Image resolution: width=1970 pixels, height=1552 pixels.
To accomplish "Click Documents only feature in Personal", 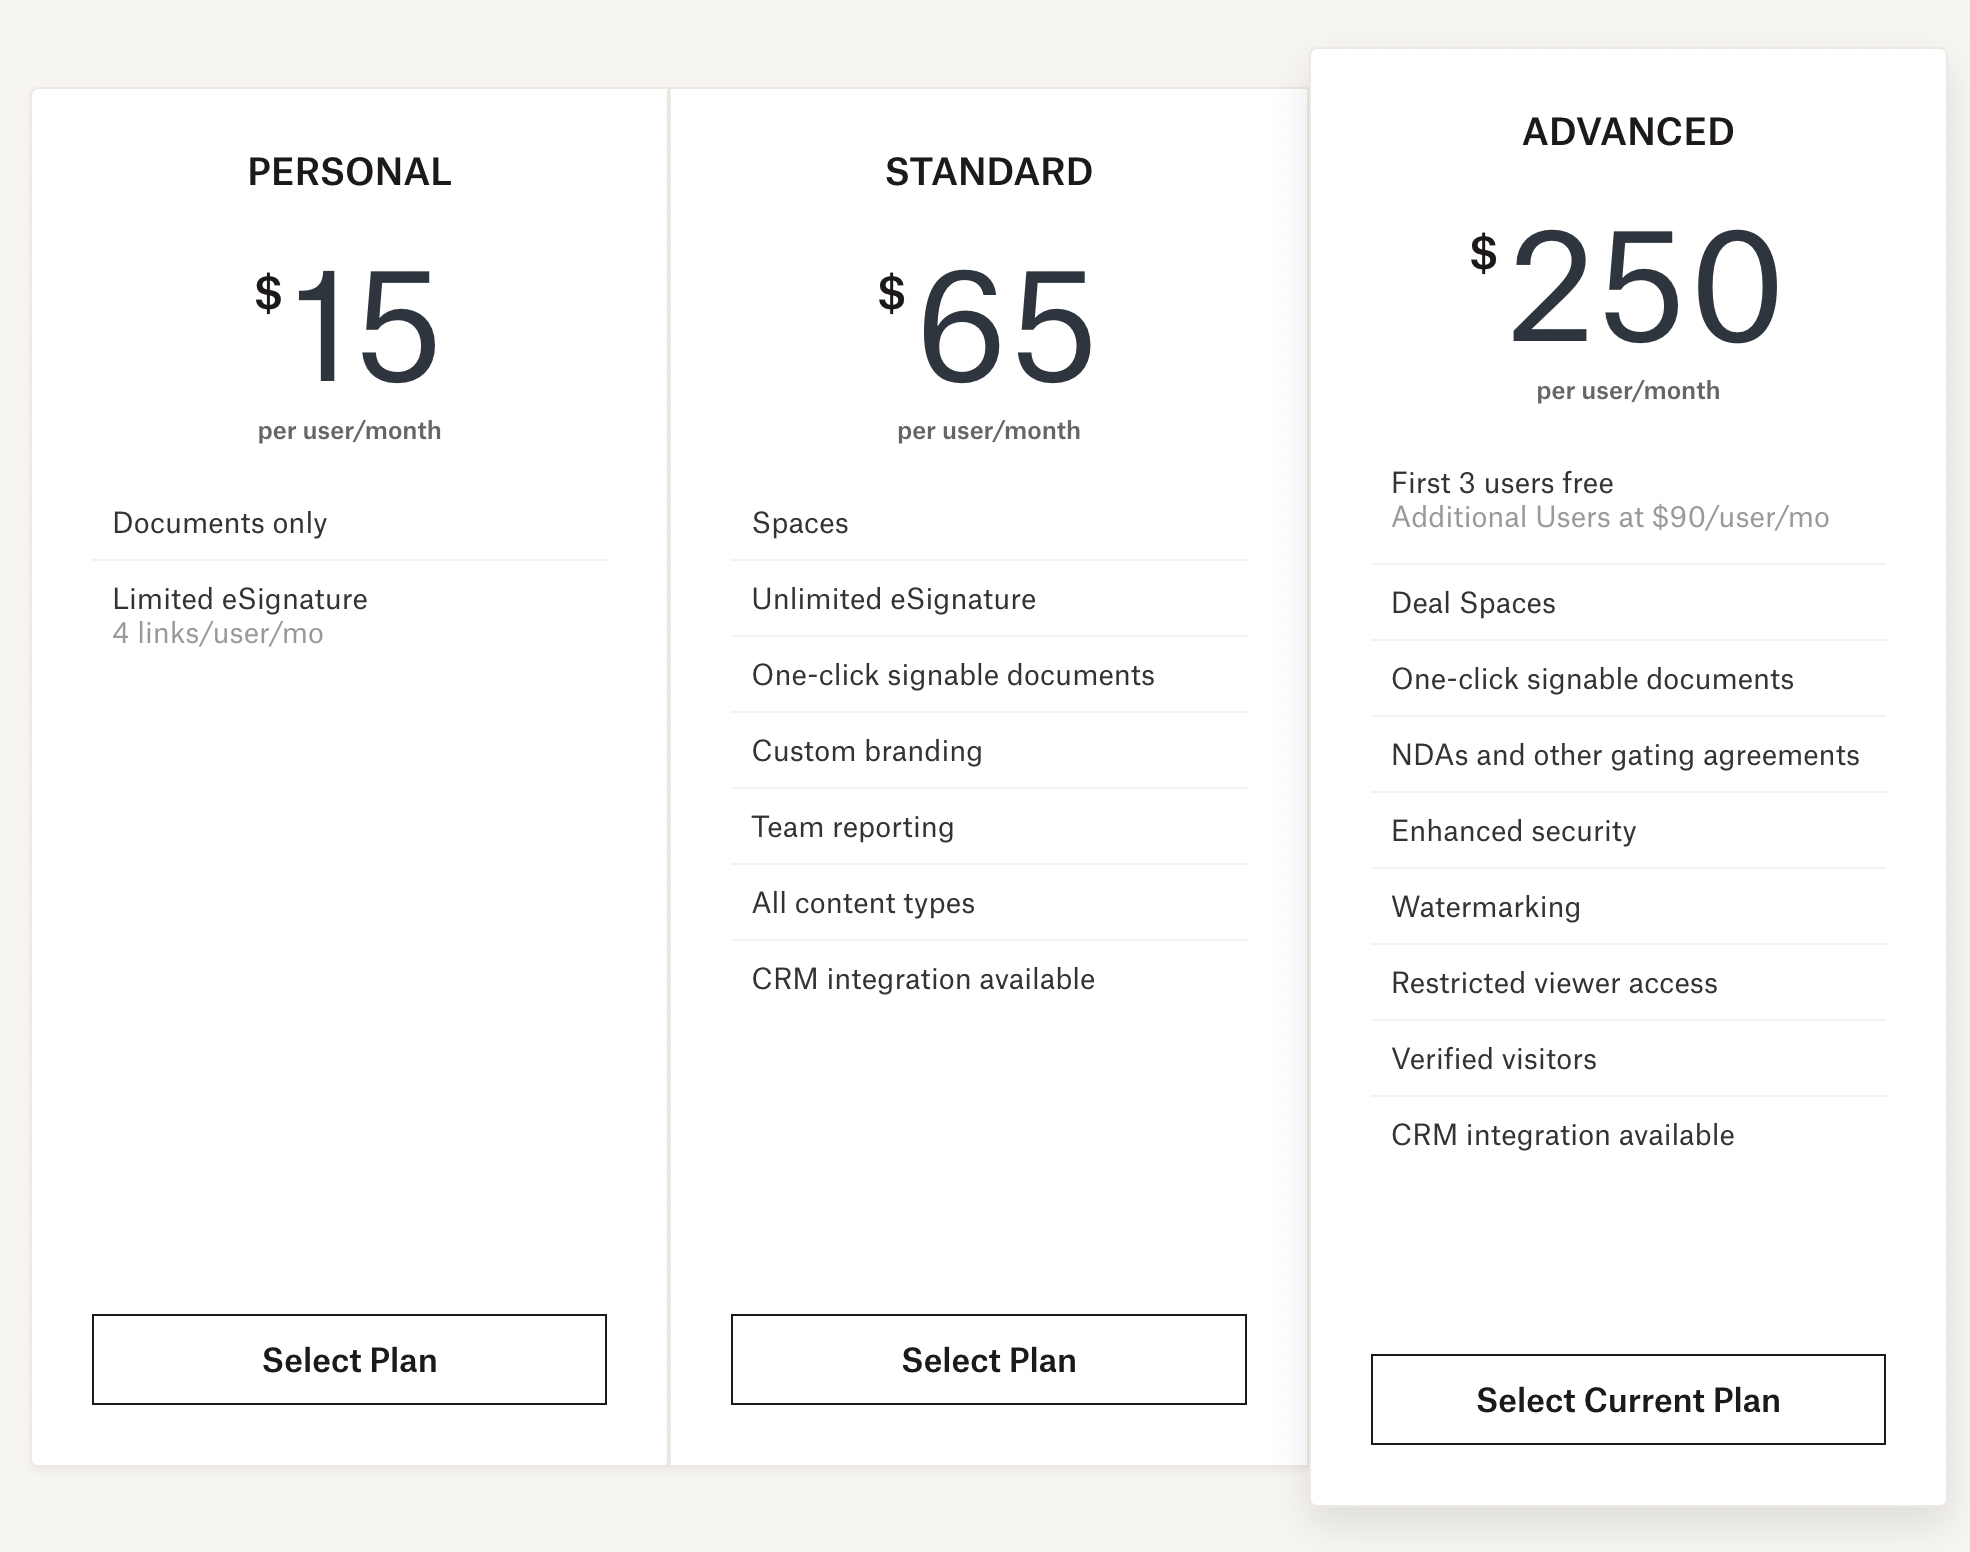I will point(349,523).
